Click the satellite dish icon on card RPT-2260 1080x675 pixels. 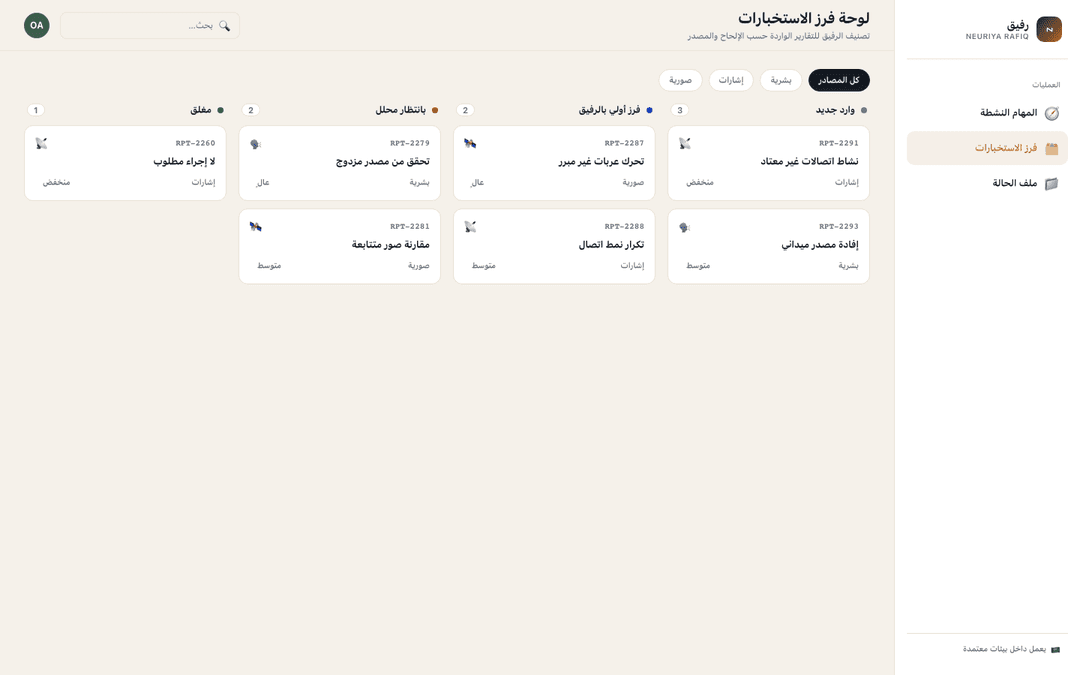41,143
